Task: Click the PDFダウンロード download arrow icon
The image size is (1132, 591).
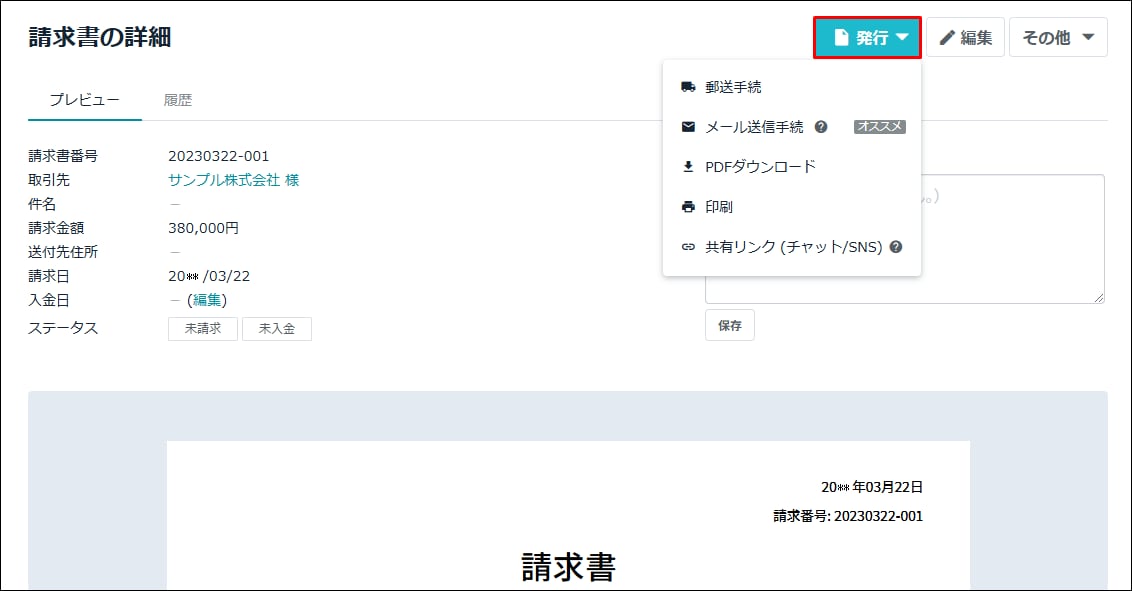Action: (688, 167)
